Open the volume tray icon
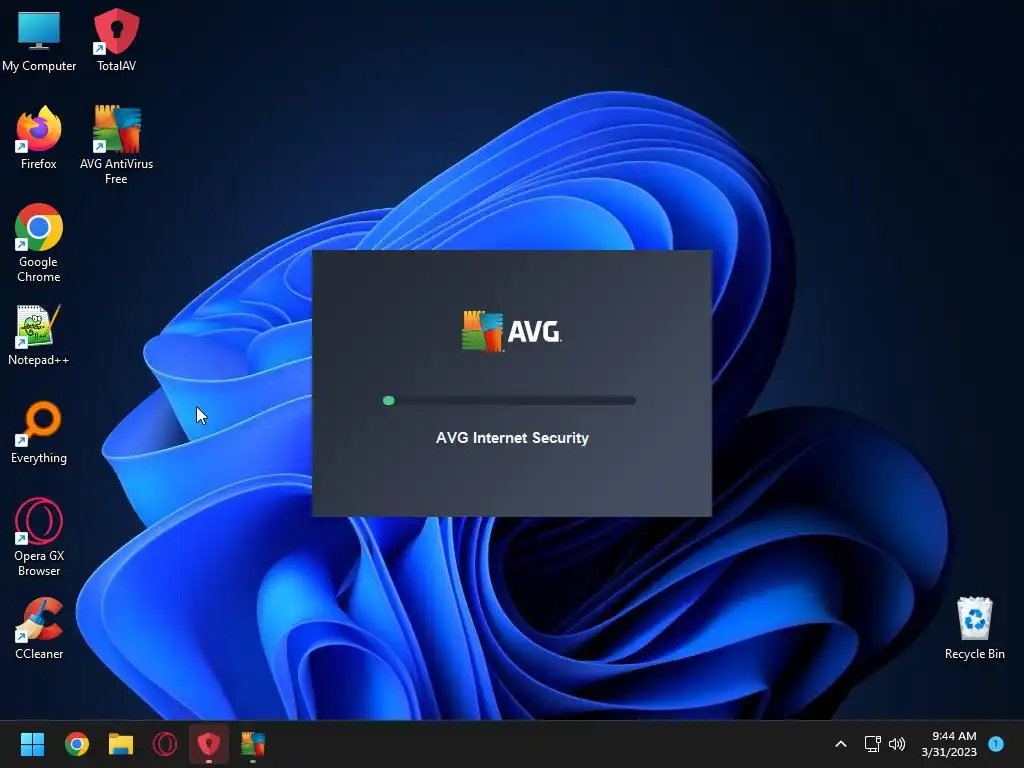The height and width of the screenshot is (768, 1024). pos(897,744)
